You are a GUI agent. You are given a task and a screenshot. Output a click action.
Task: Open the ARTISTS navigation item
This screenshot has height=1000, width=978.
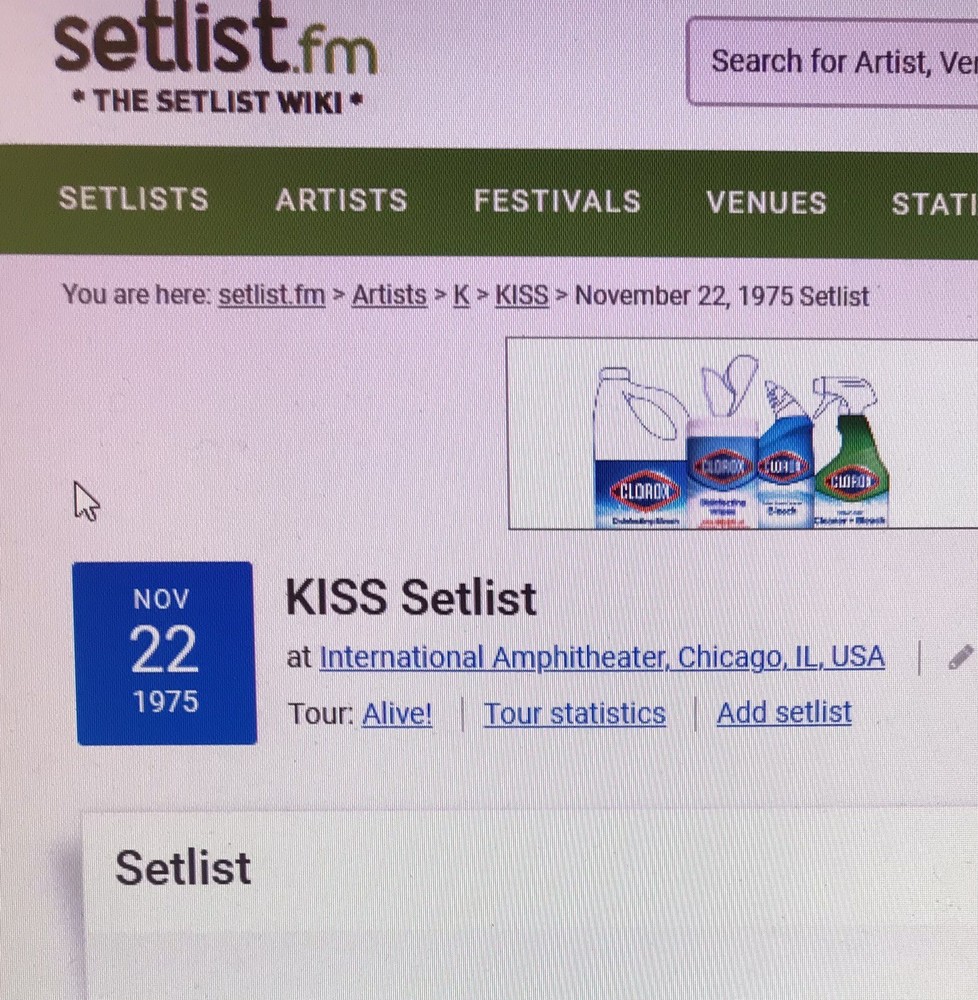pyautogui.click(x=342, y=200)
